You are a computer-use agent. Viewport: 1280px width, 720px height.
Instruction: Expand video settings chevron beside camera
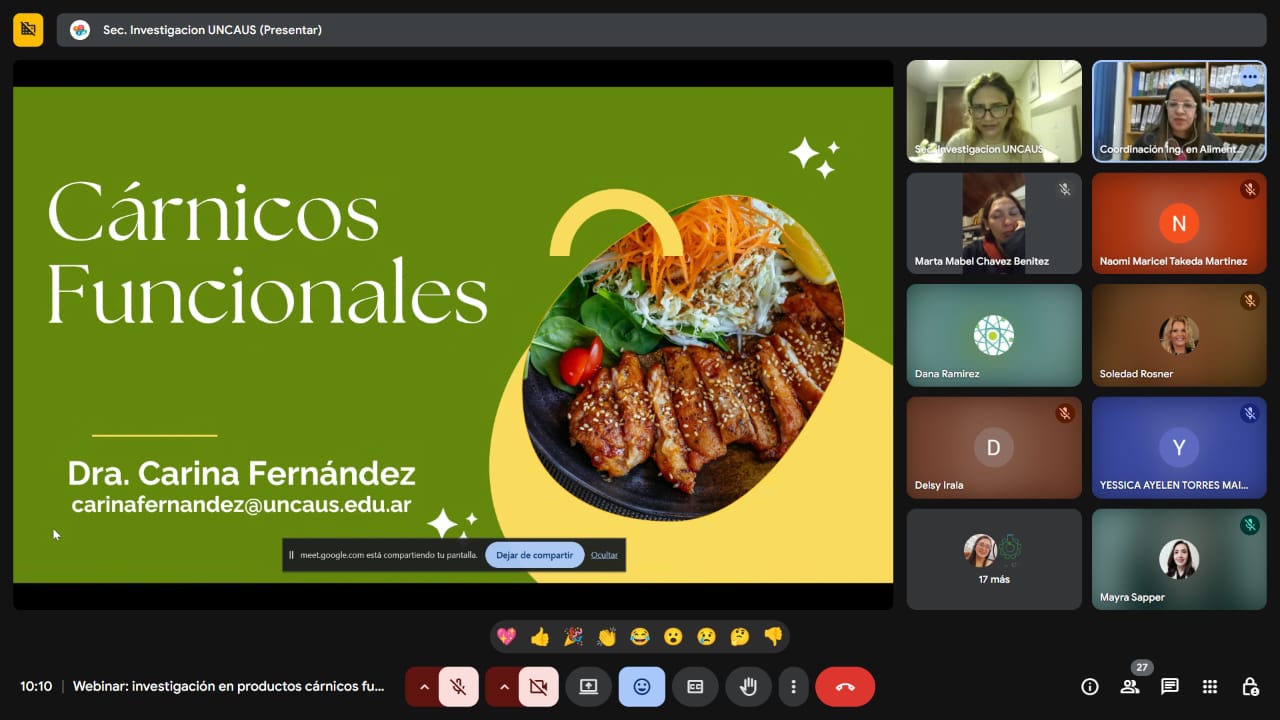pyautogui.click(x=503, y=687)
